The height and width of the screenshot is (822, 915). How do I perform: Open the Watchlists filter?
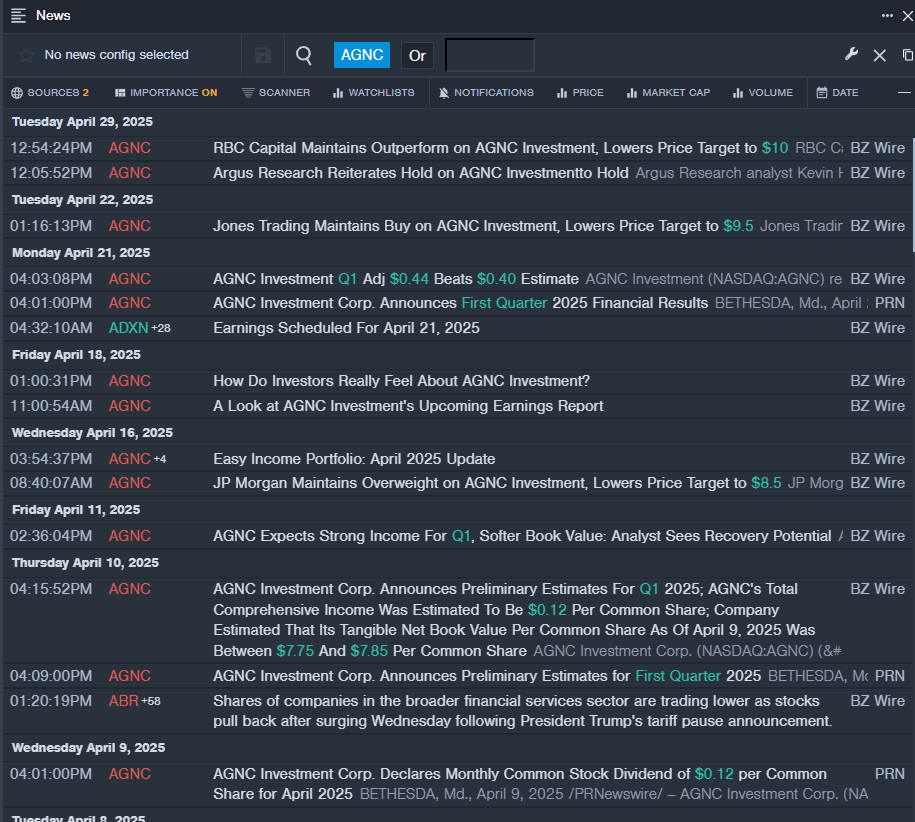[373, 93]
